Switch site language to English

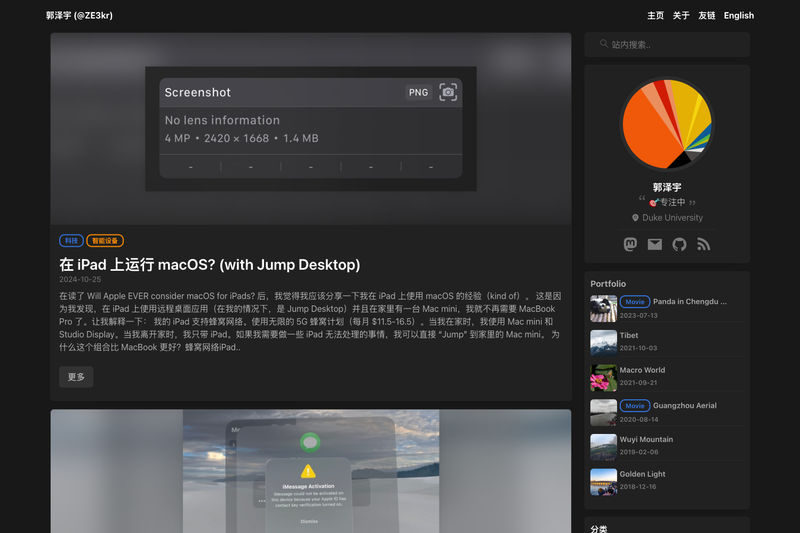(x=739, y=15)
